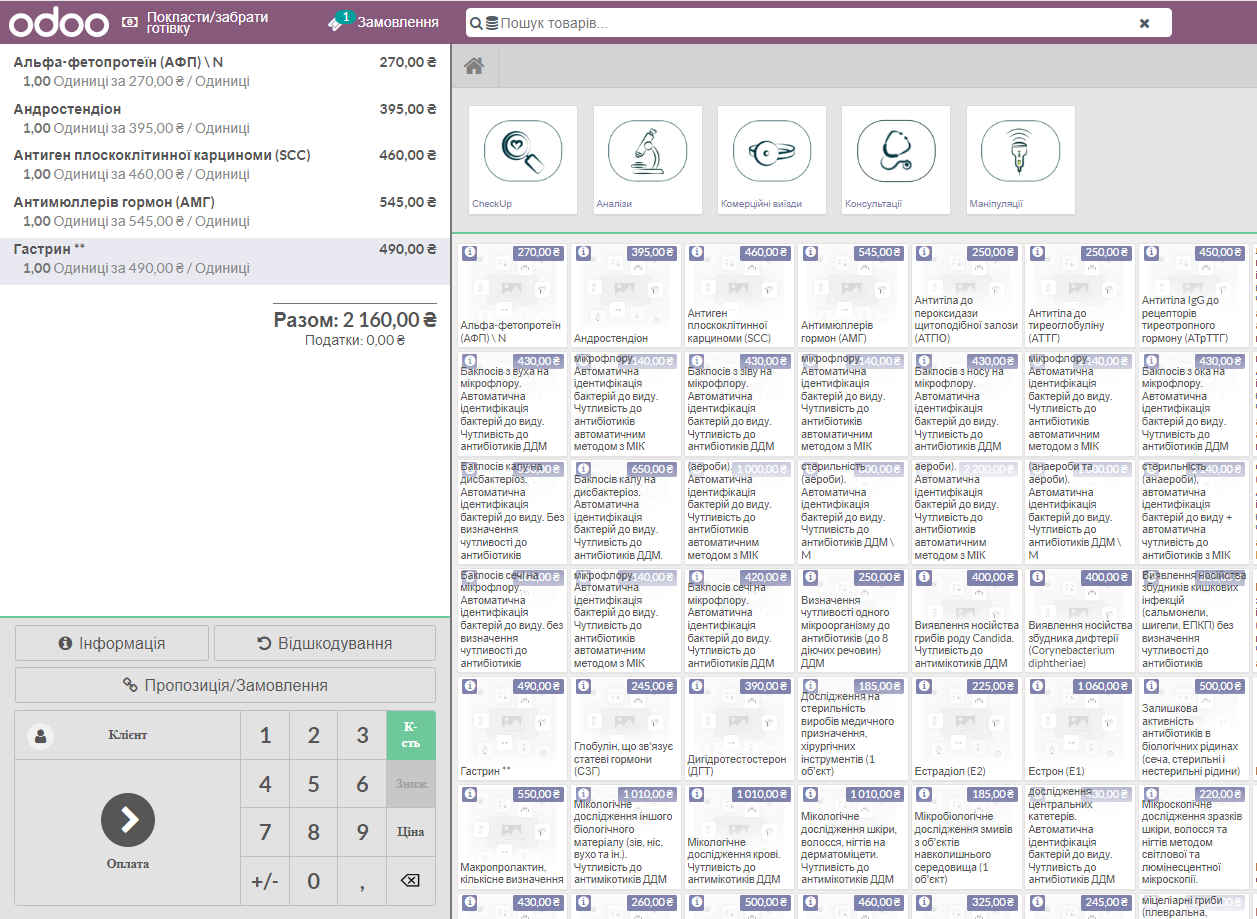1257x919 pixels.
Task: Click the Інформація button
Action: coord(112,643)
